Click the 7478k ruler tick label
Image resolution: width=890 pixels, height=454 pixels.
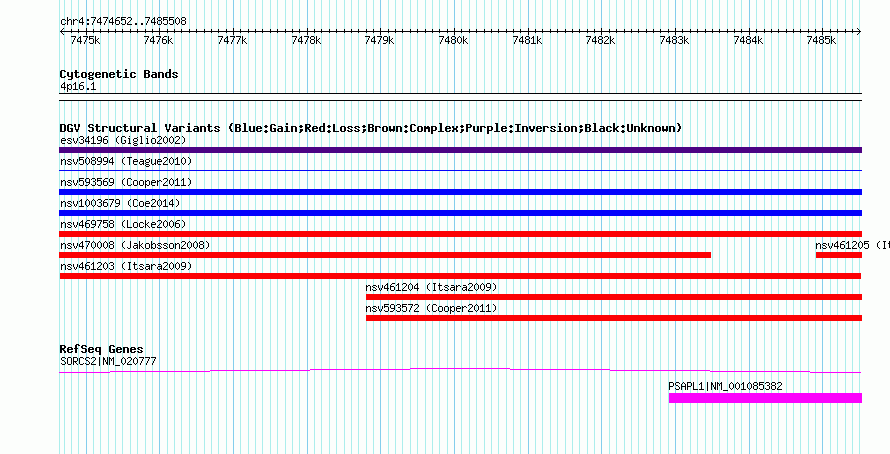(x=306, y=40)
